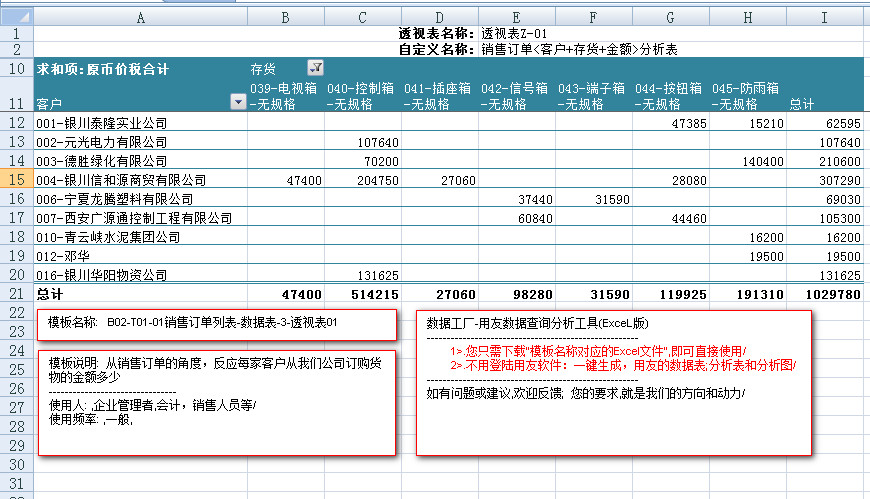Screen dimensions: 870x499
Task: Select column I header
Action: point(824,17)
